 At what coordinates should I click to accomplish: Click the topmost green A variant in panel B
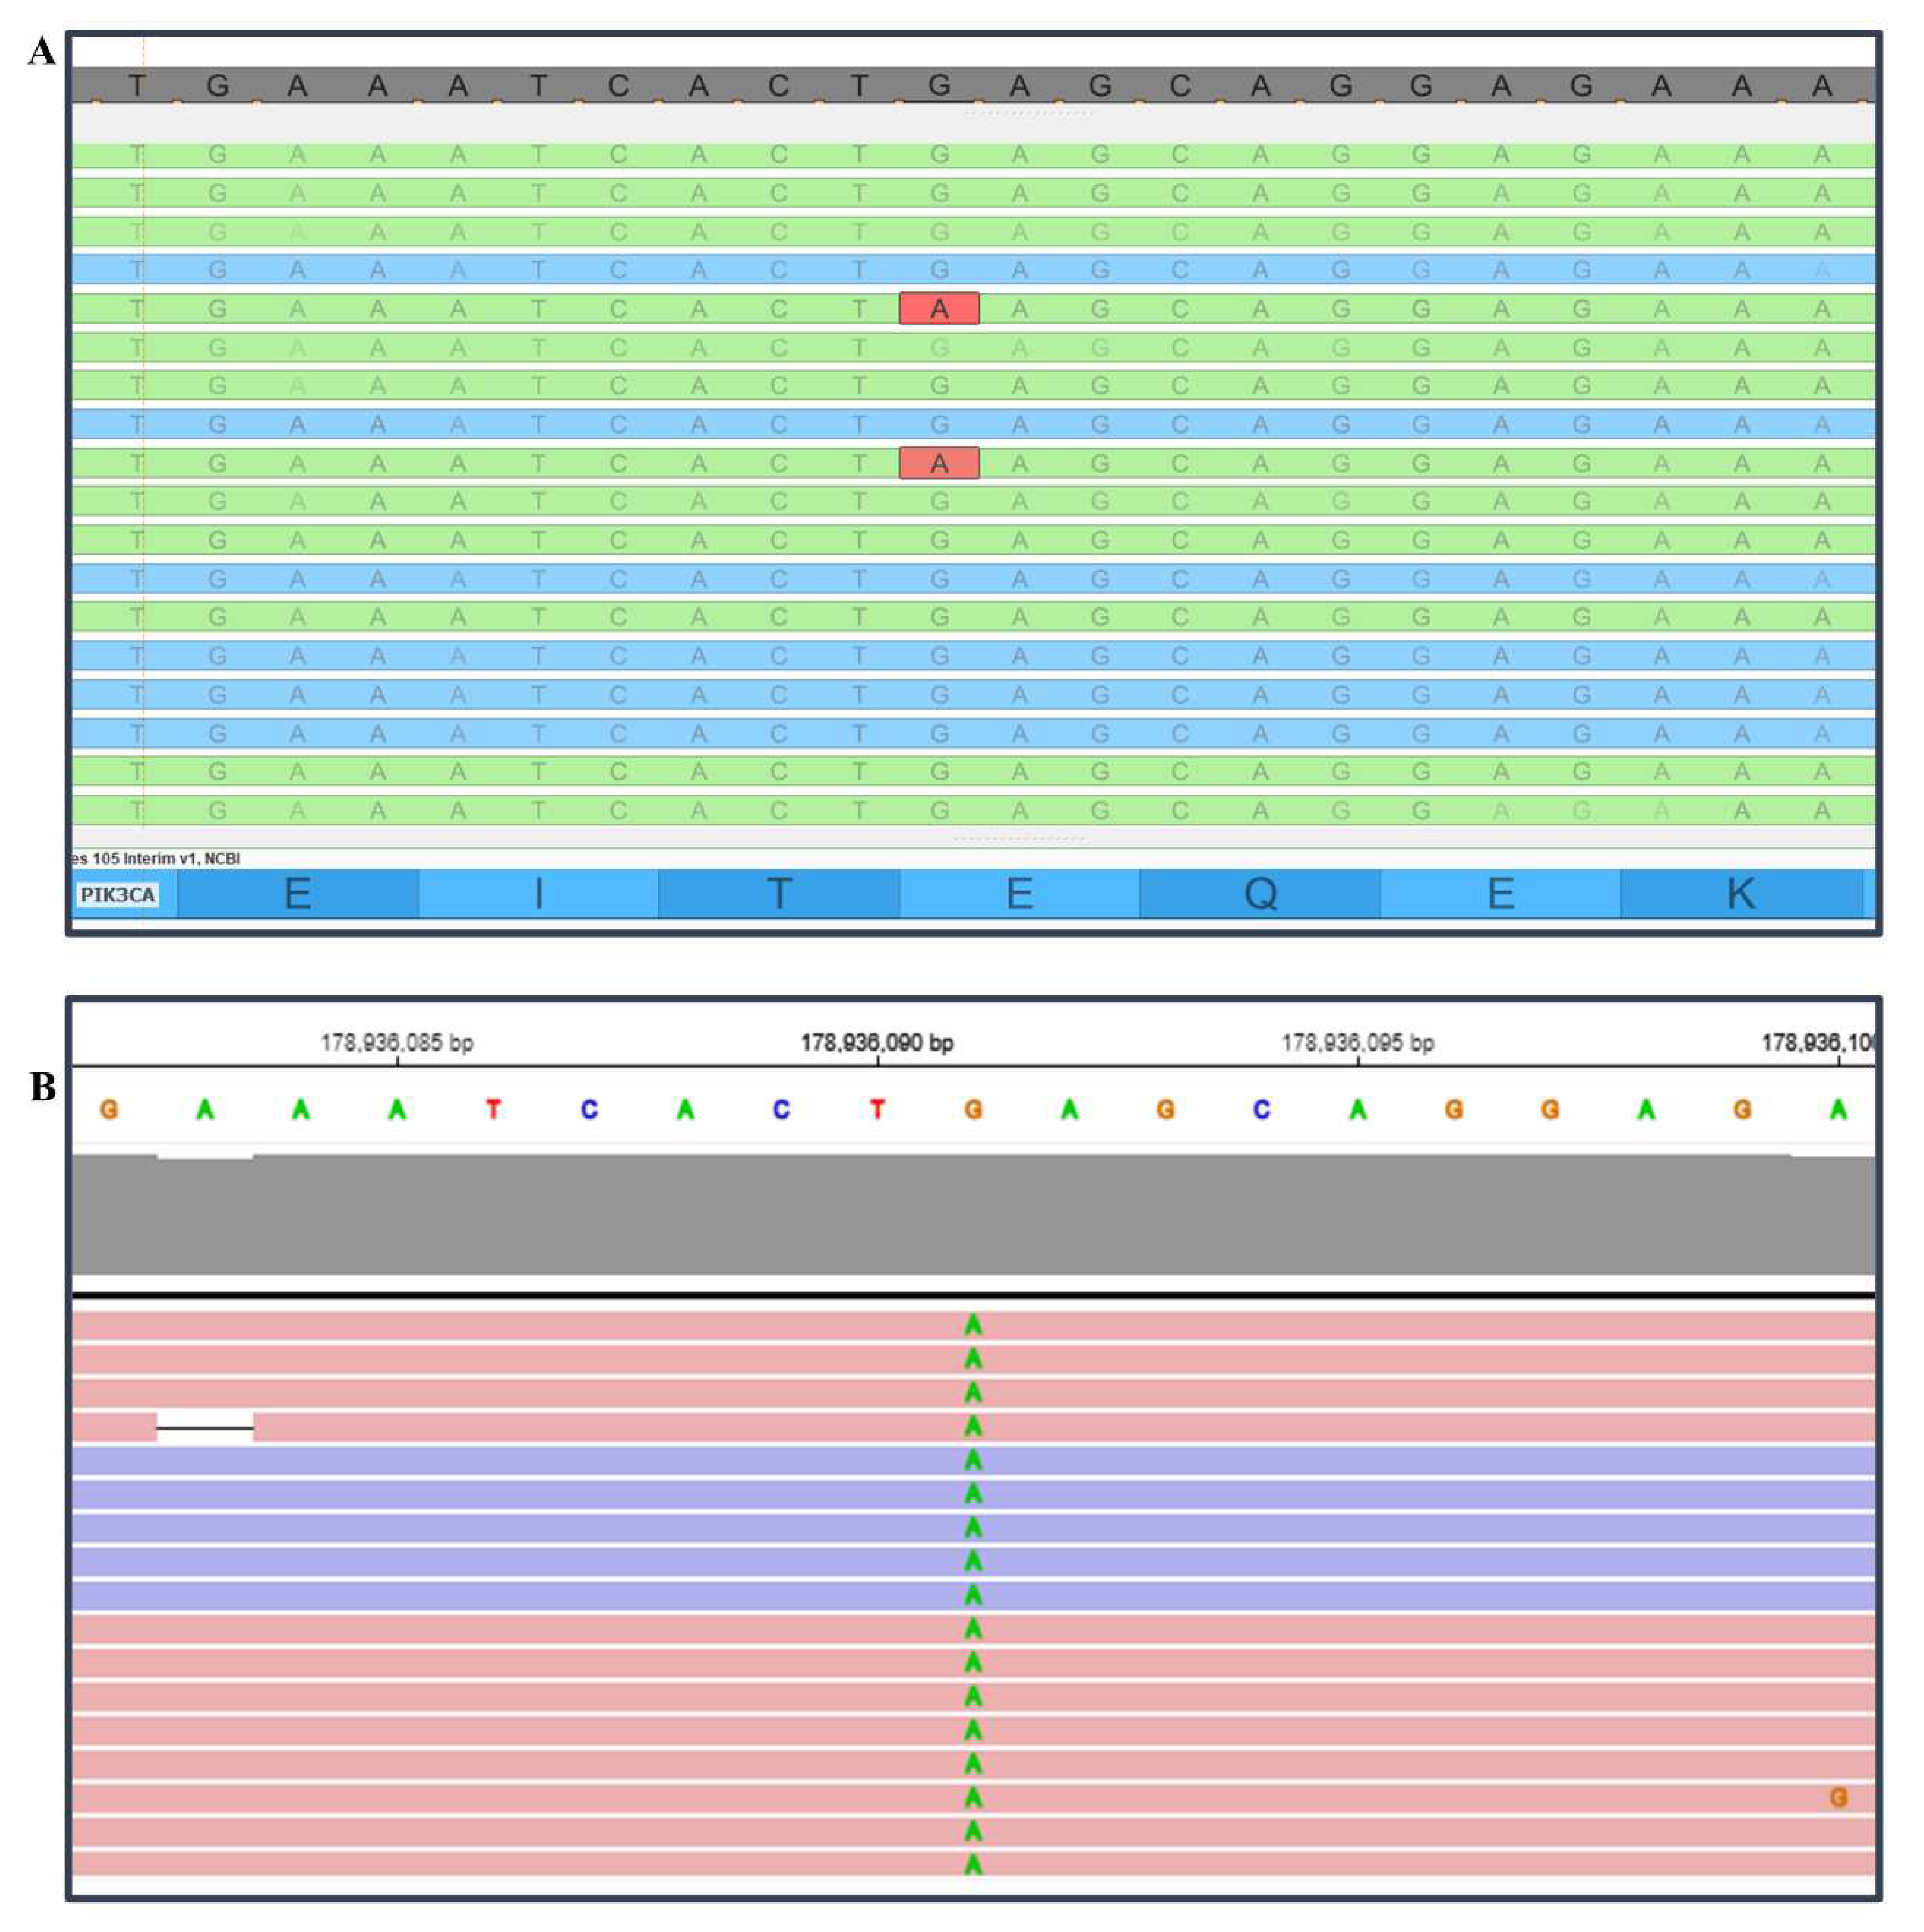pos(973,1326)
